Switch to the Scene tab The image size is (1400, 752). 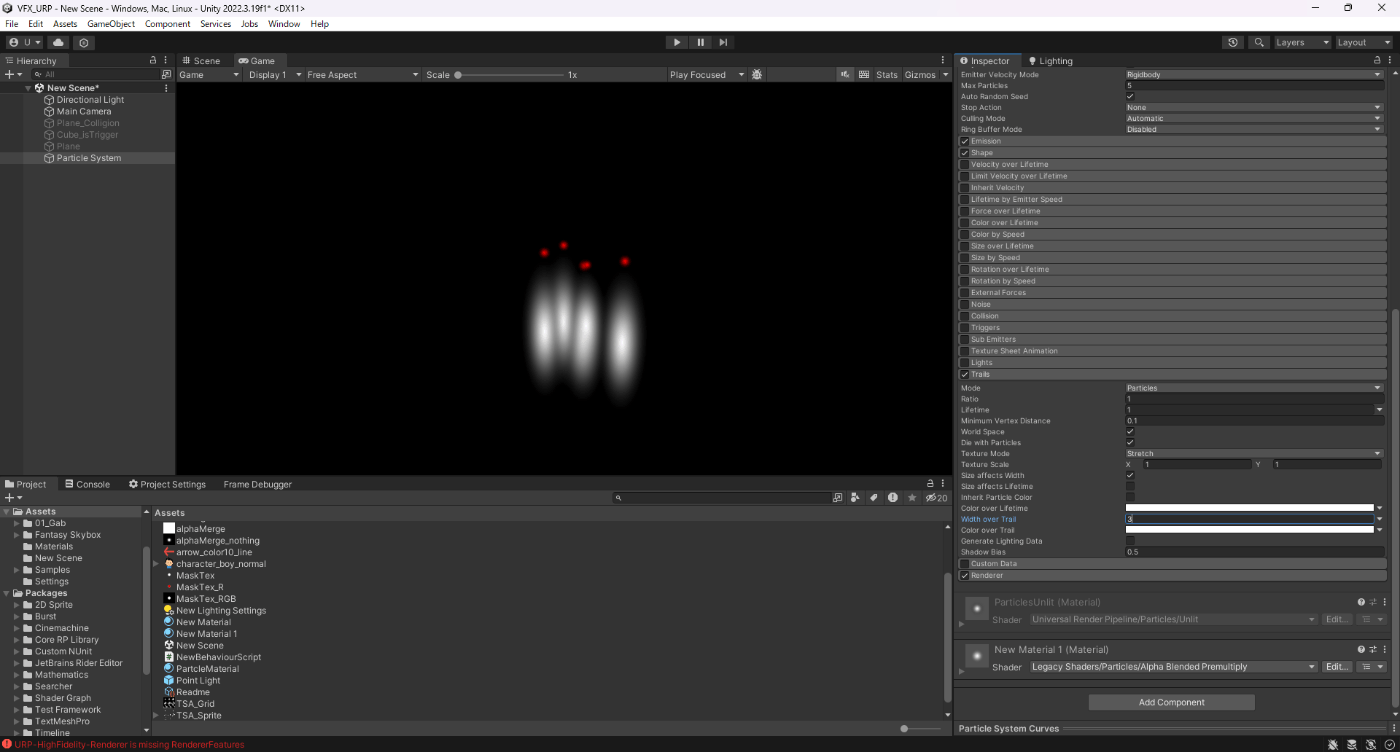tap(200, 60)
